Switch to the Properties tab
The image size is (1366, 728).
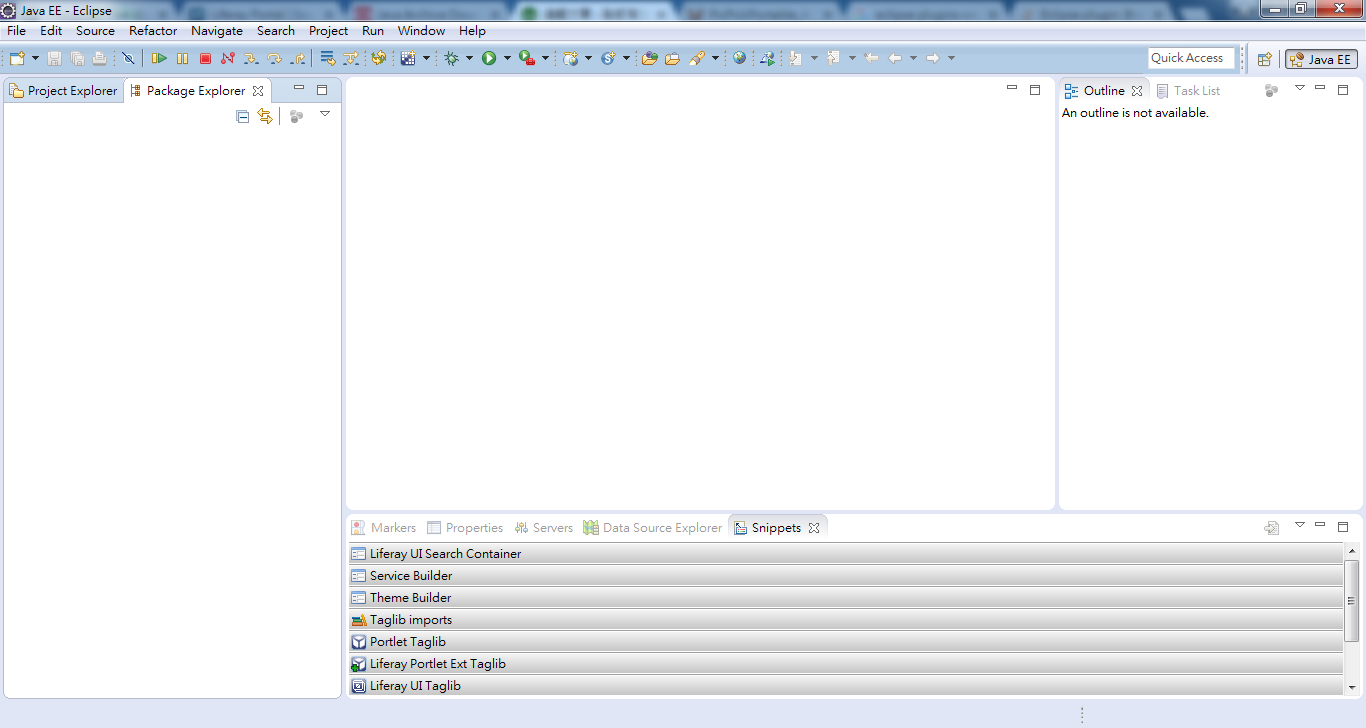(x=465, y=527)
